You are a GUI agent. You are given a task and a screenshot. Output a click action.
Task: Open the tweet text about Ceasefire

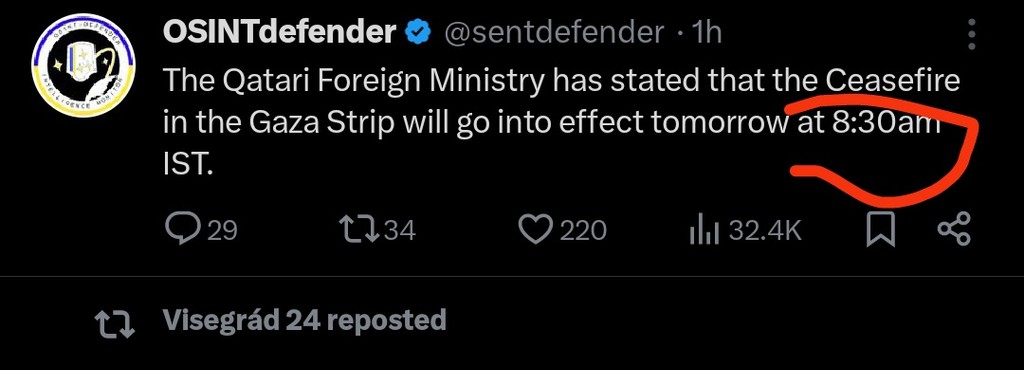coord(562,123)
